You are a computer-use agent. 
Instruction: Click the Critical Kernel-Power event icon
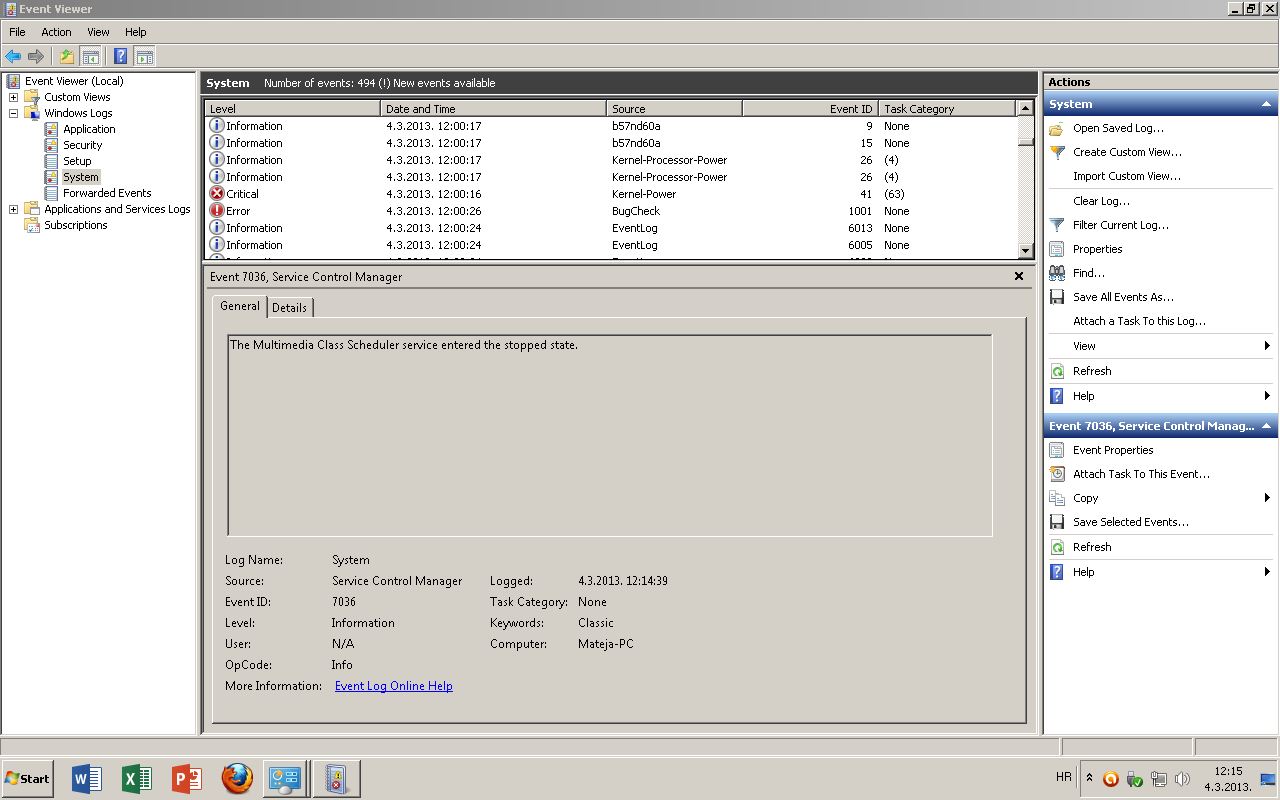(217, 194)
